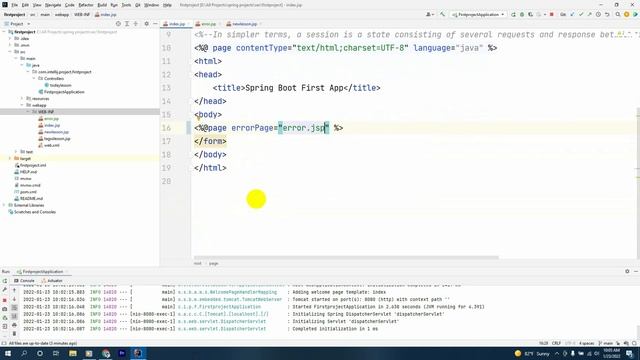Click the editor horizontal scrollbar

coord(346,258)
